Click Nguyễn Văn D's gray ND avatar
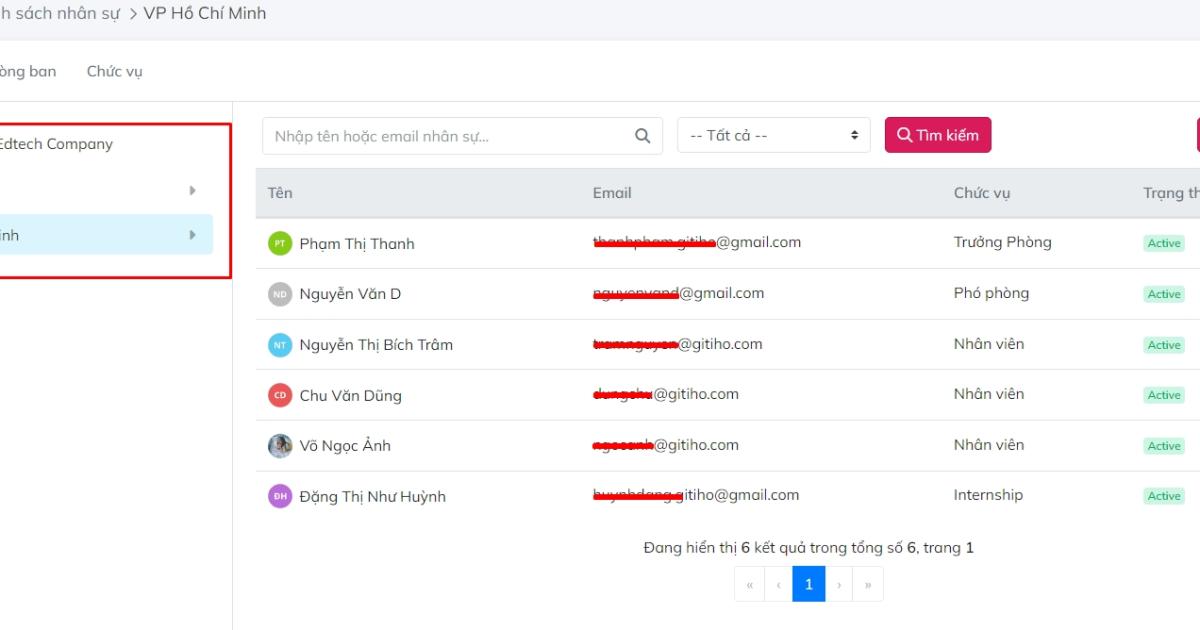 pyautogui.click(x=280, y=294)
